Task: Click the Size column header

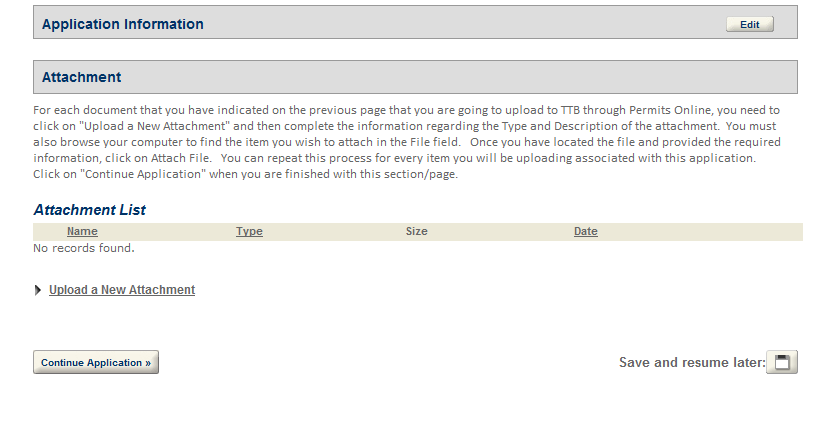Action: coord(416,232)
